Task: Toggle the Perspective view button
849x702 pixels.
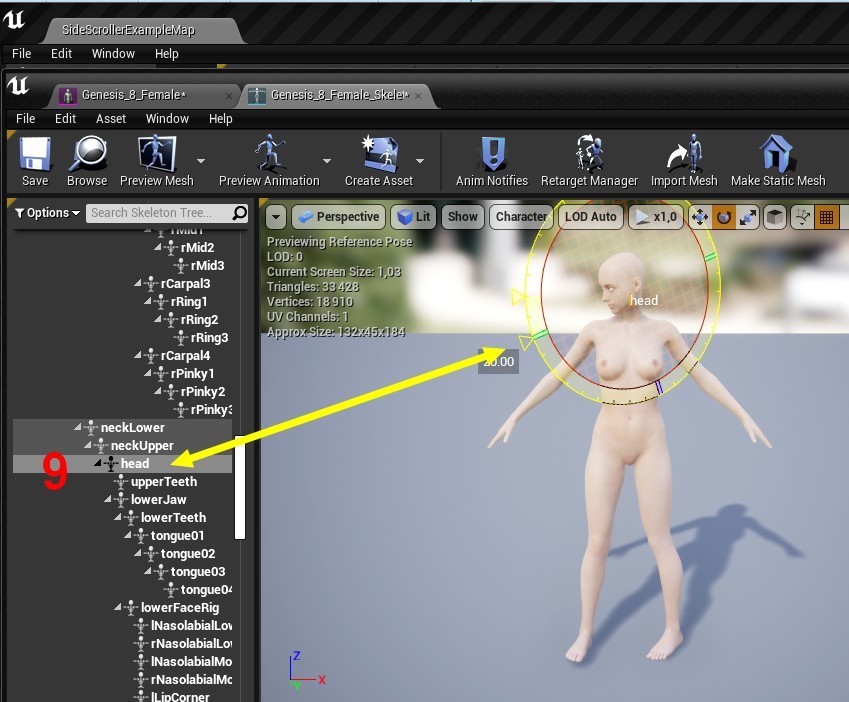Action: [x=339, y=217]
